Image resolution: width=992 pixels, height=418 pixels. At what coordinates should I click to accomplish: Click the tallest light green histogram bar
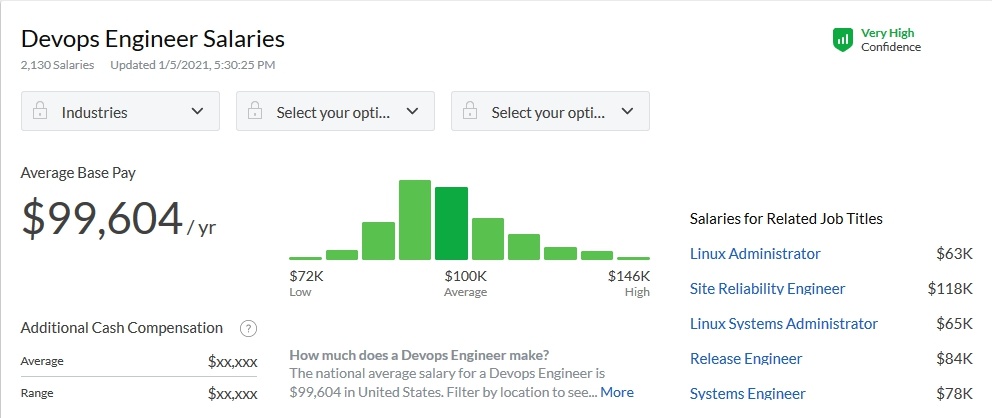(414, 220)
